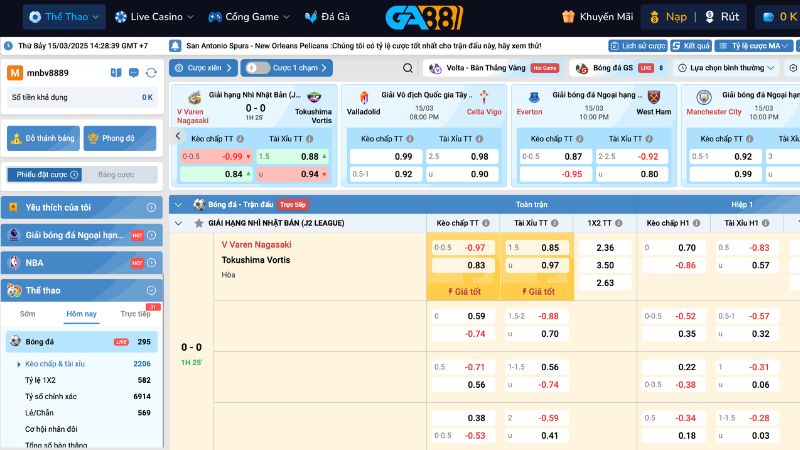Click the football icon beside Bóng đá - Trận đấu
This screenshot has height=450, width=800.
click(199, 205)
